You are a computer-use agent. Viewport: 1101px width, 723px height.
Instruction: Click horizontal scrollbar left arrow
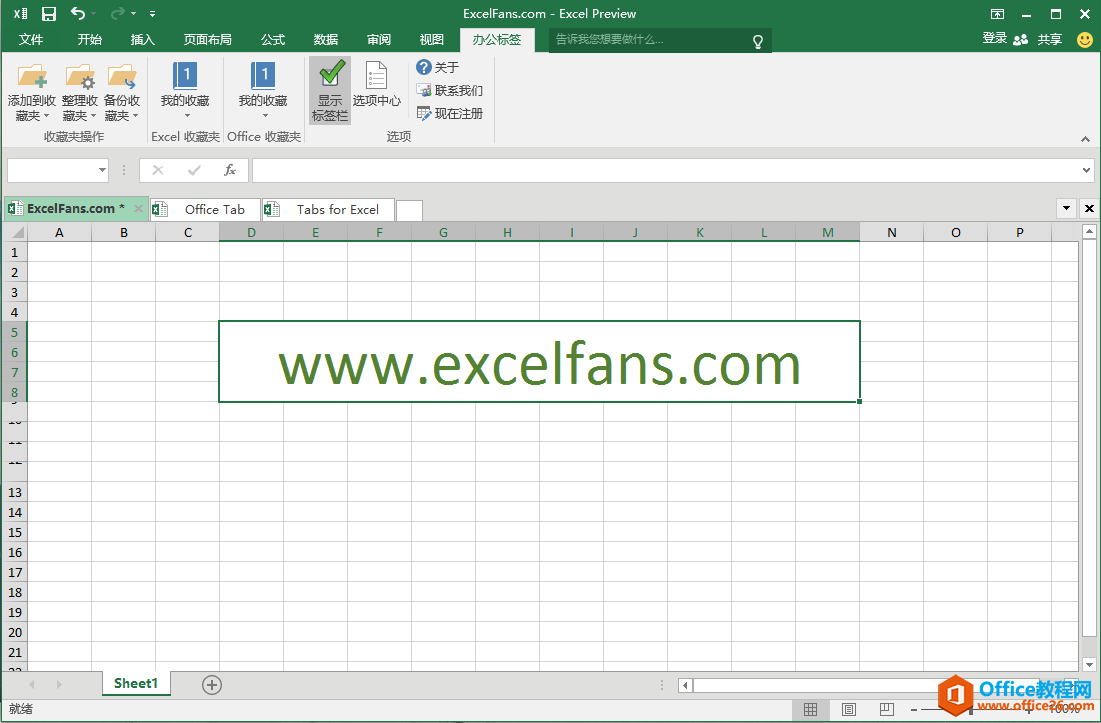(685, 685)
